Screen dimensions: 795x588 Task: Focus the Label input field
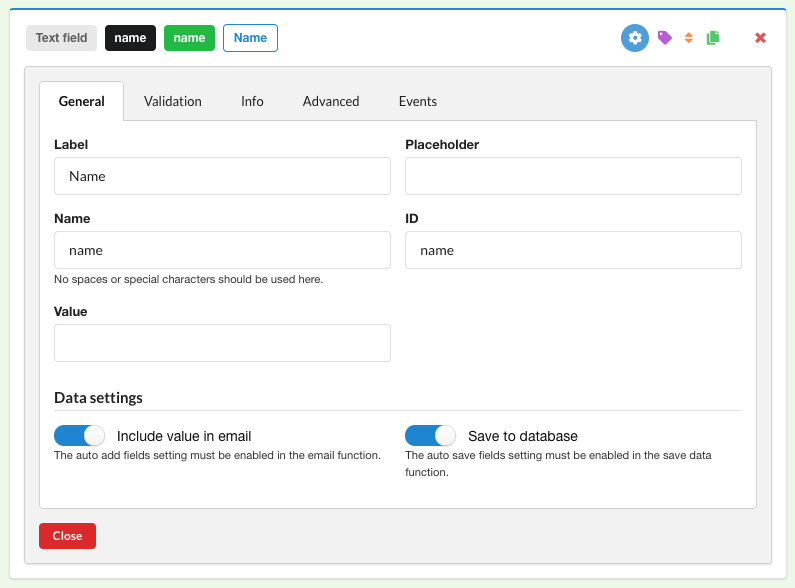click(222, 176)
